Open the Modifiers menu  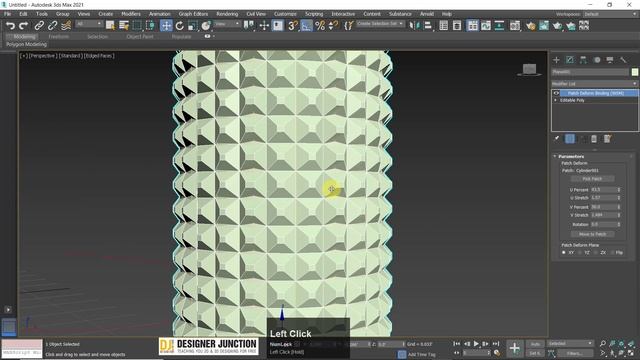click(131, 14)
